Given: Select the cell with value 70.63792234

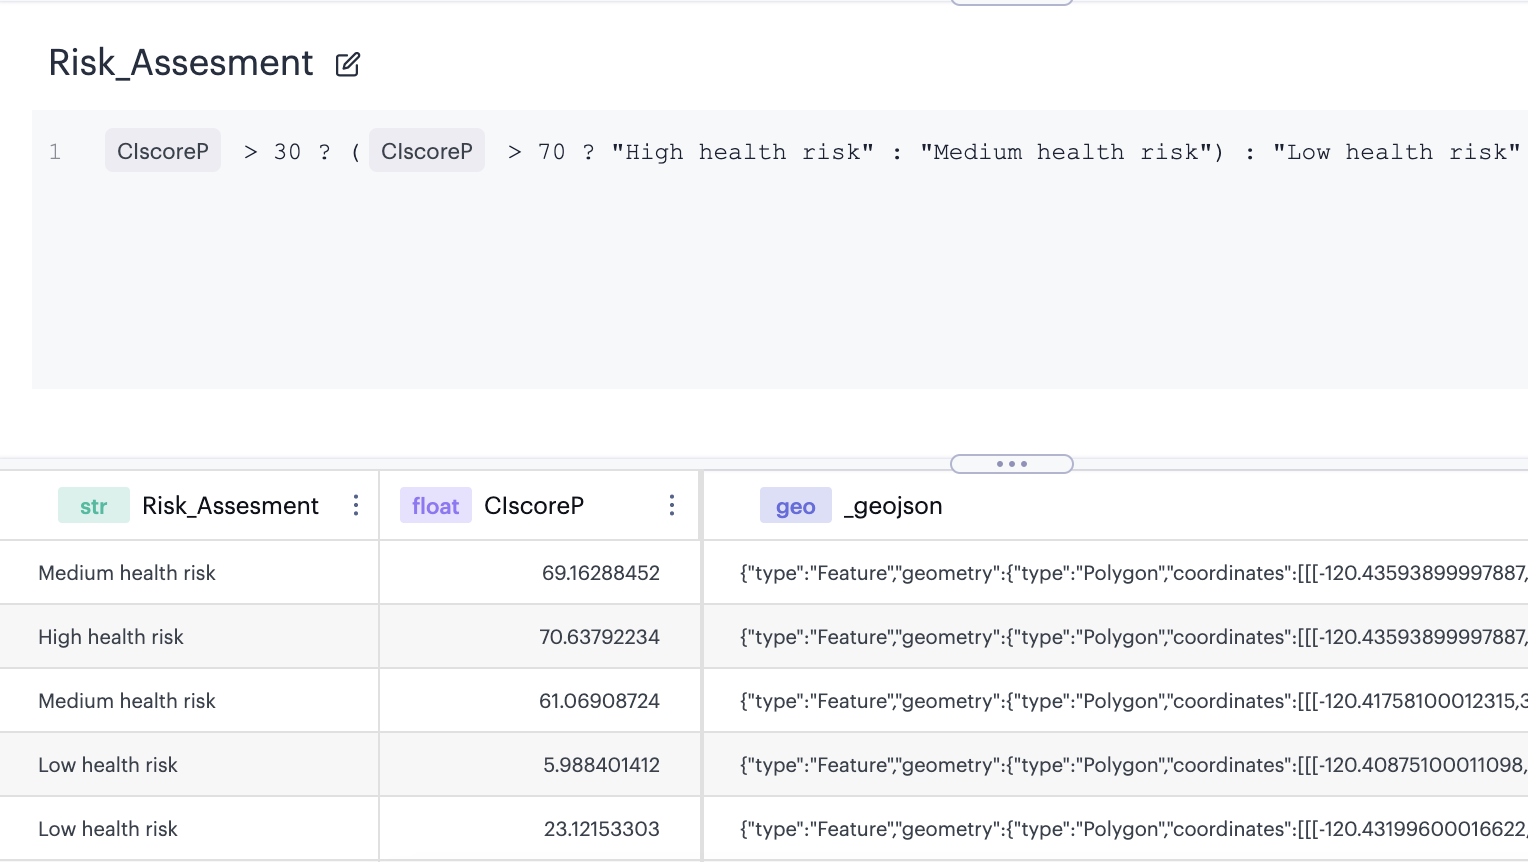Looking at the screenshot, I should point(540,637).
